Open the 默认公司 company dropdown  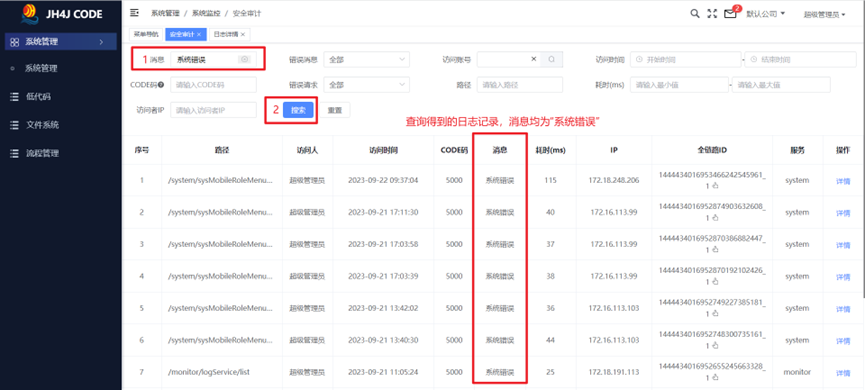point(765,14)
